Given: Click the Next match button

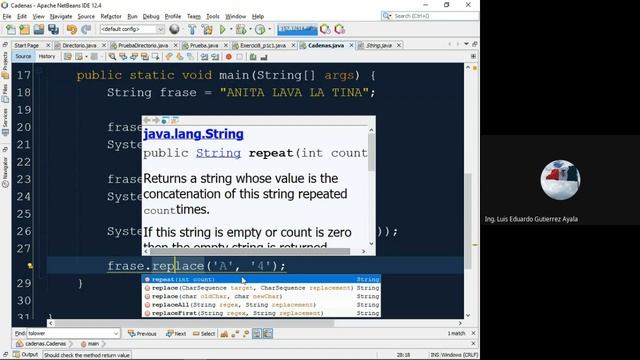Looking at the screenshot, I should pyautogui.click(x=176, y=333).
